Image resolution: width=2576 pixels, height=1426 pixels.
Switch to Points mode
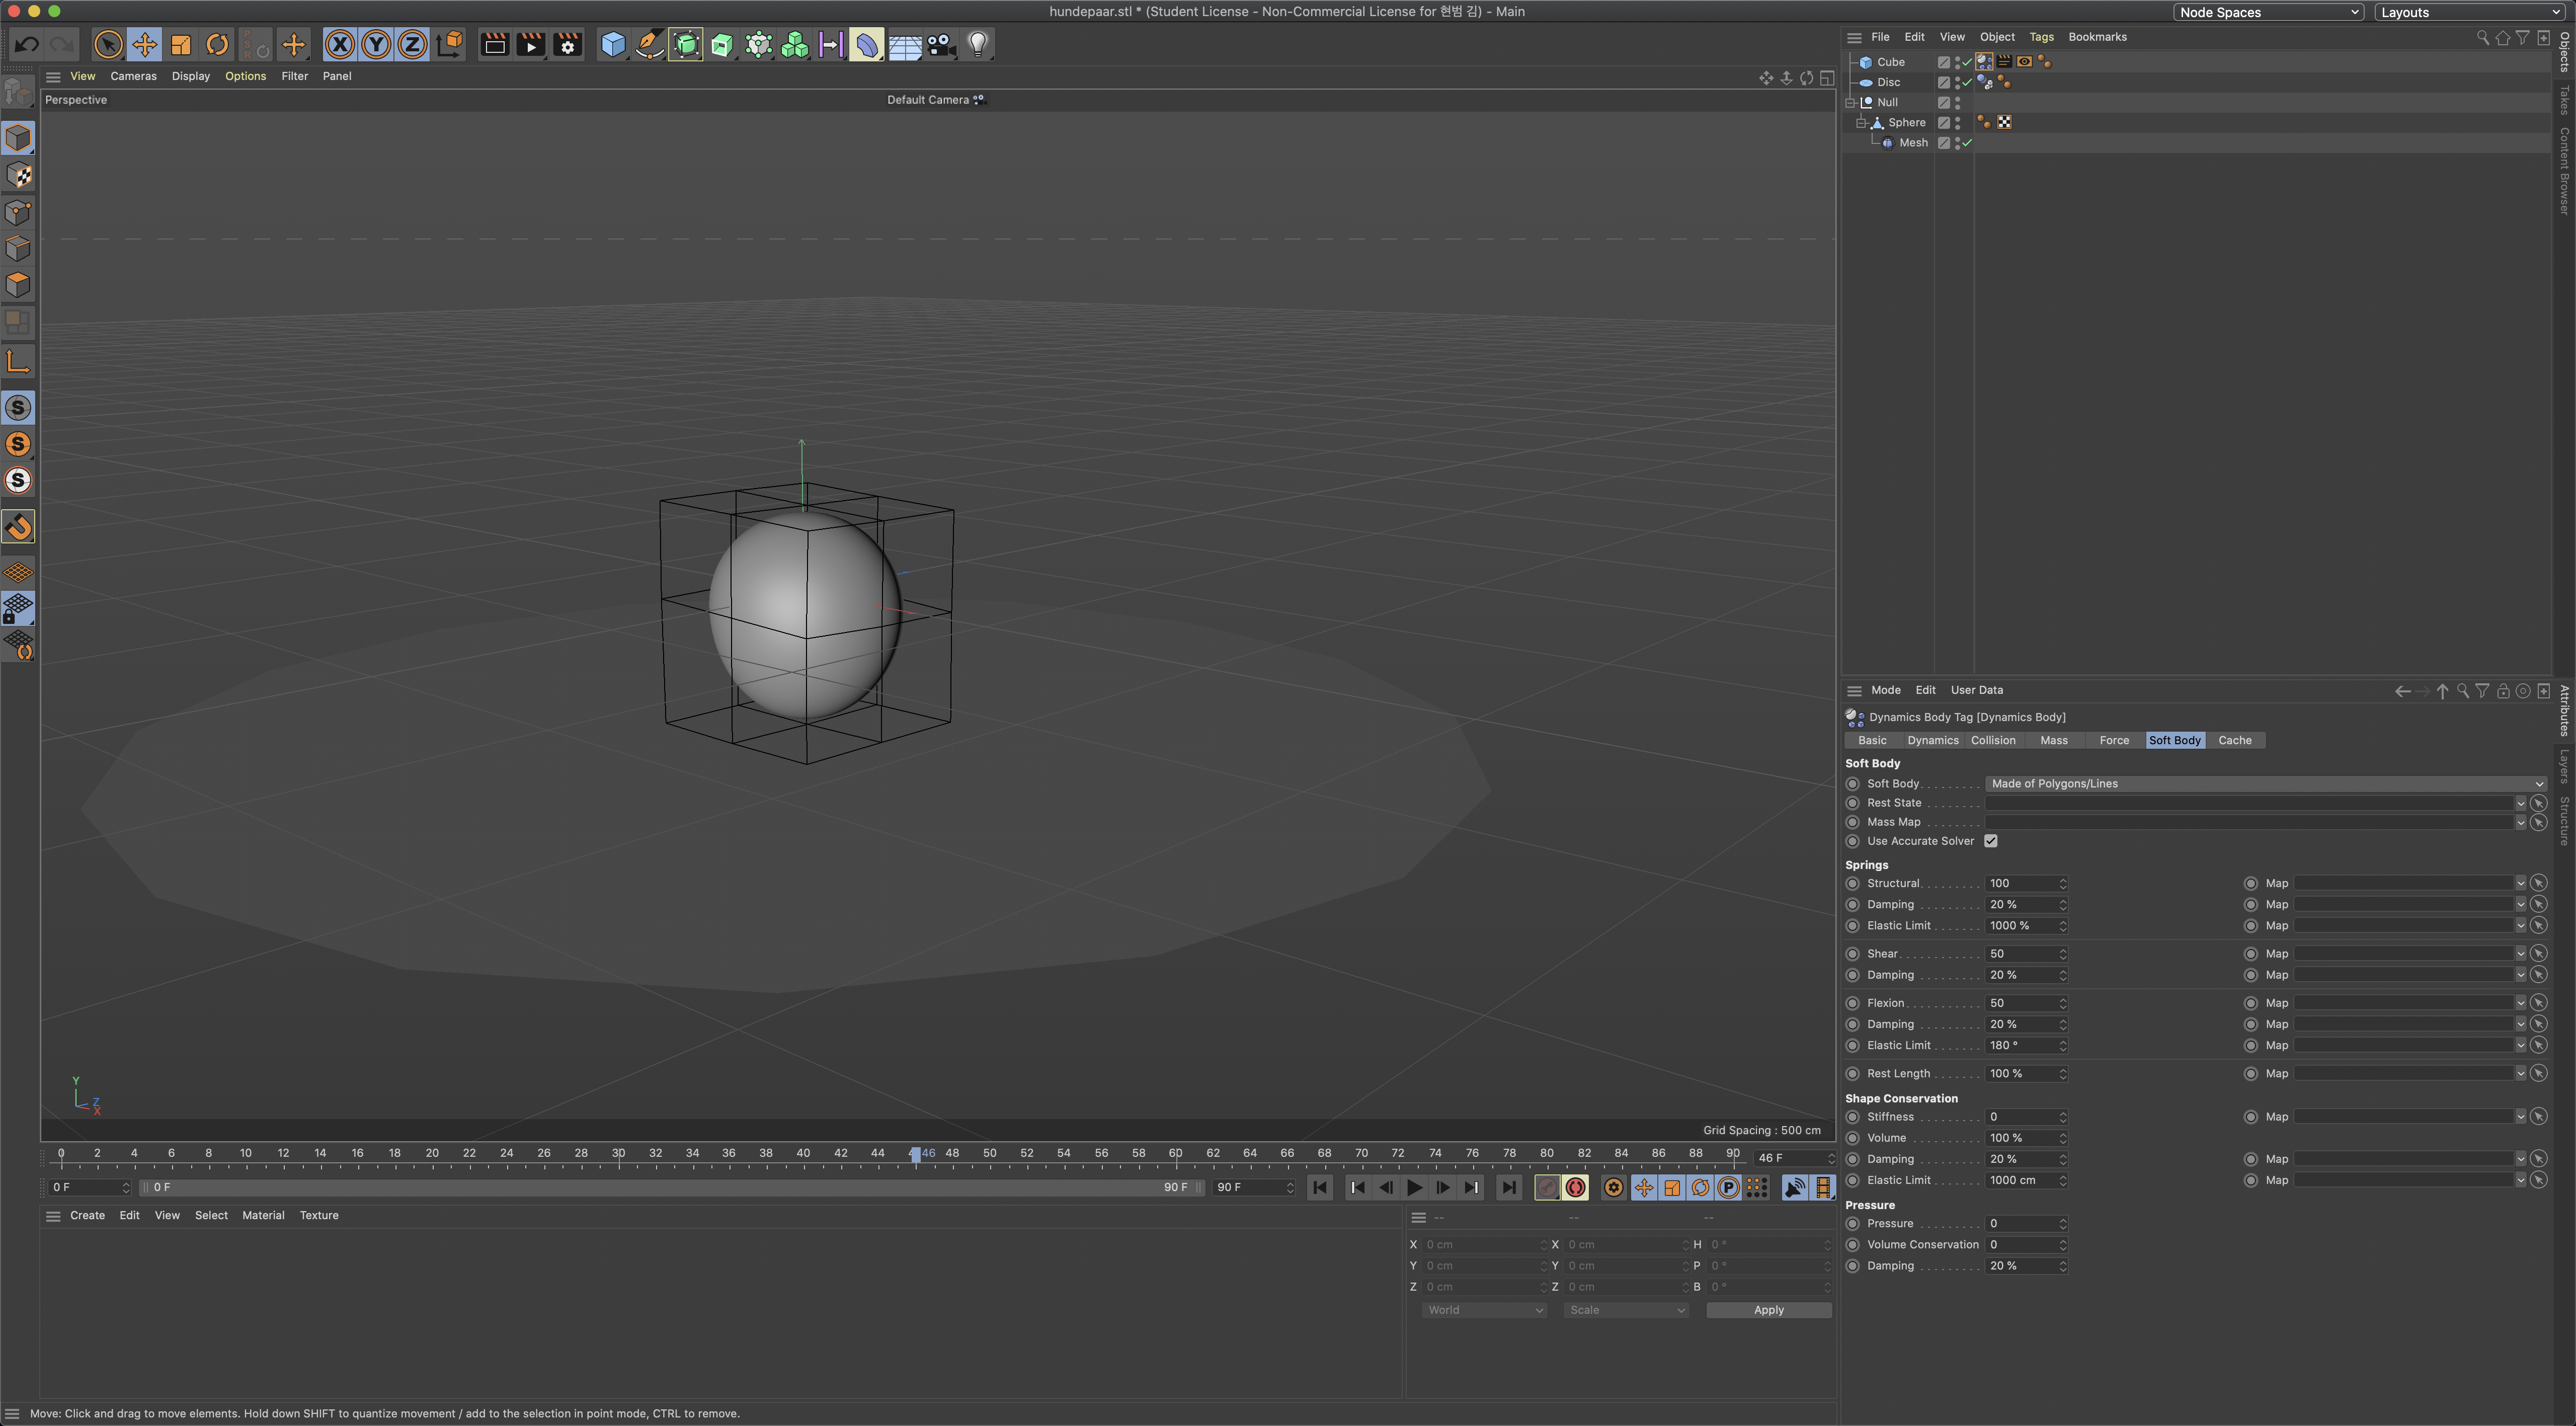point(18,212)
